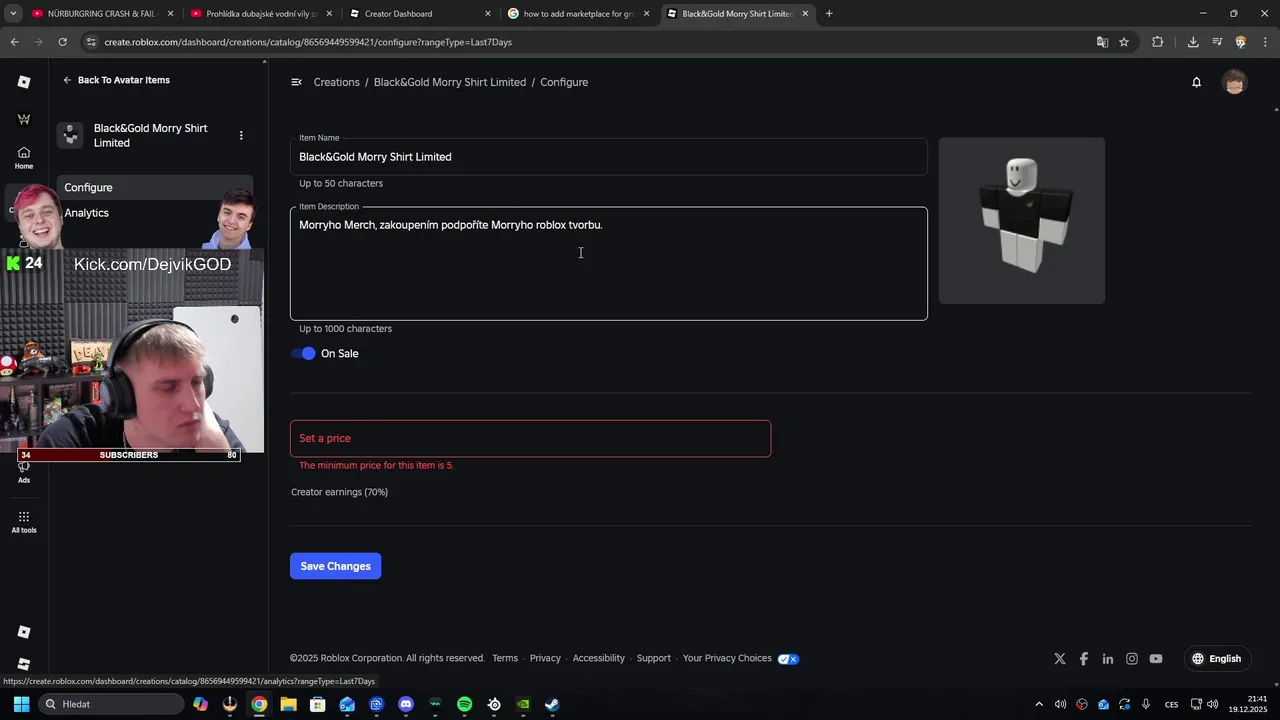Bookmark this page with the star
The image size is (1280, 720).
1124,42
